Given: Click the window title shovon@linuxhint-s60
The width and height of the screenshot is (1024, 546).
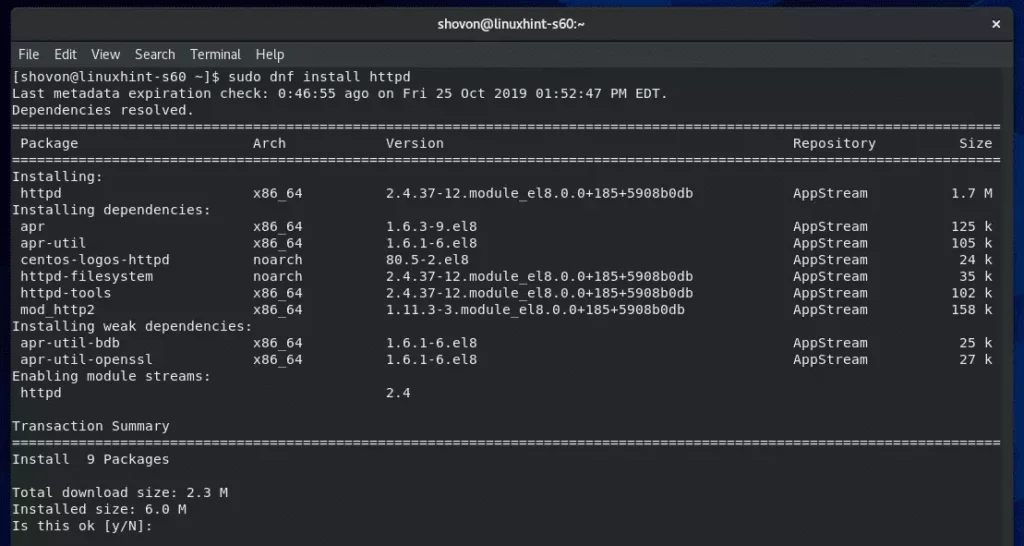Looking at the screenshot, I should coord(511,24).
